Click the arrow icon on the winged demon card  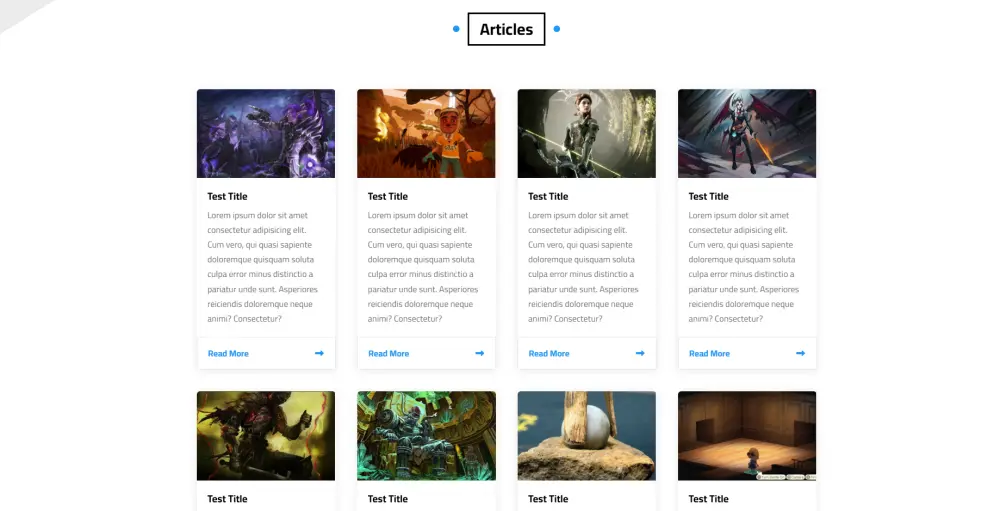click(x=800, y=353)
